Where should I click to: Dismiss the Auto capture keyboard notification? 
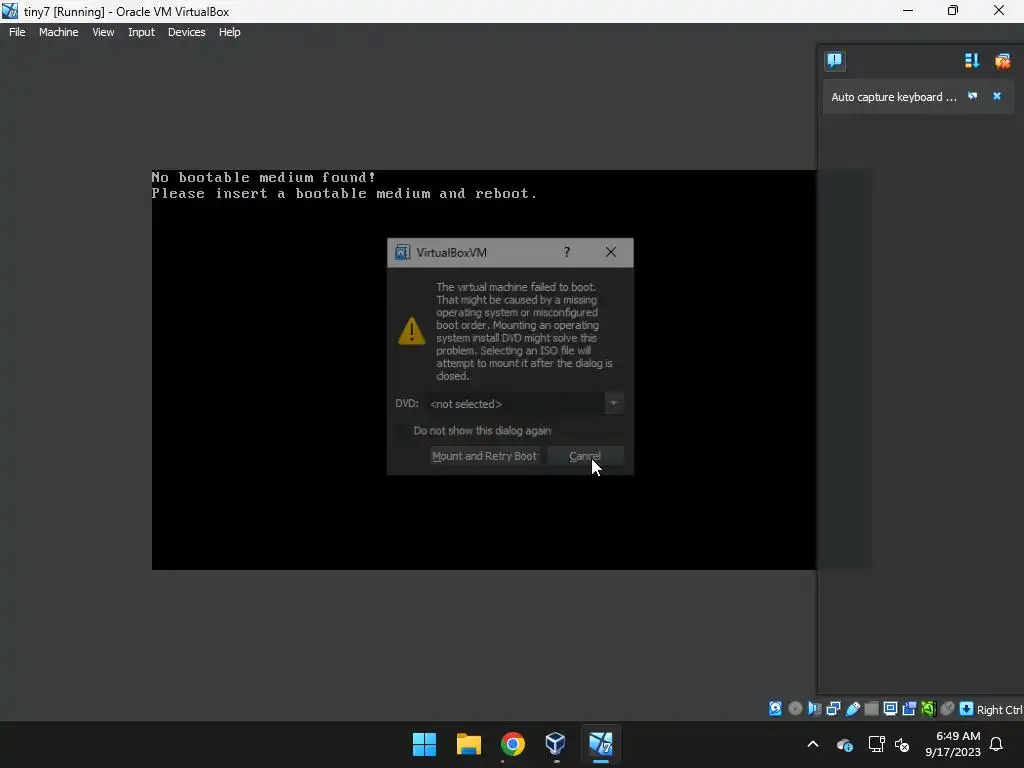tap(997, 96)
